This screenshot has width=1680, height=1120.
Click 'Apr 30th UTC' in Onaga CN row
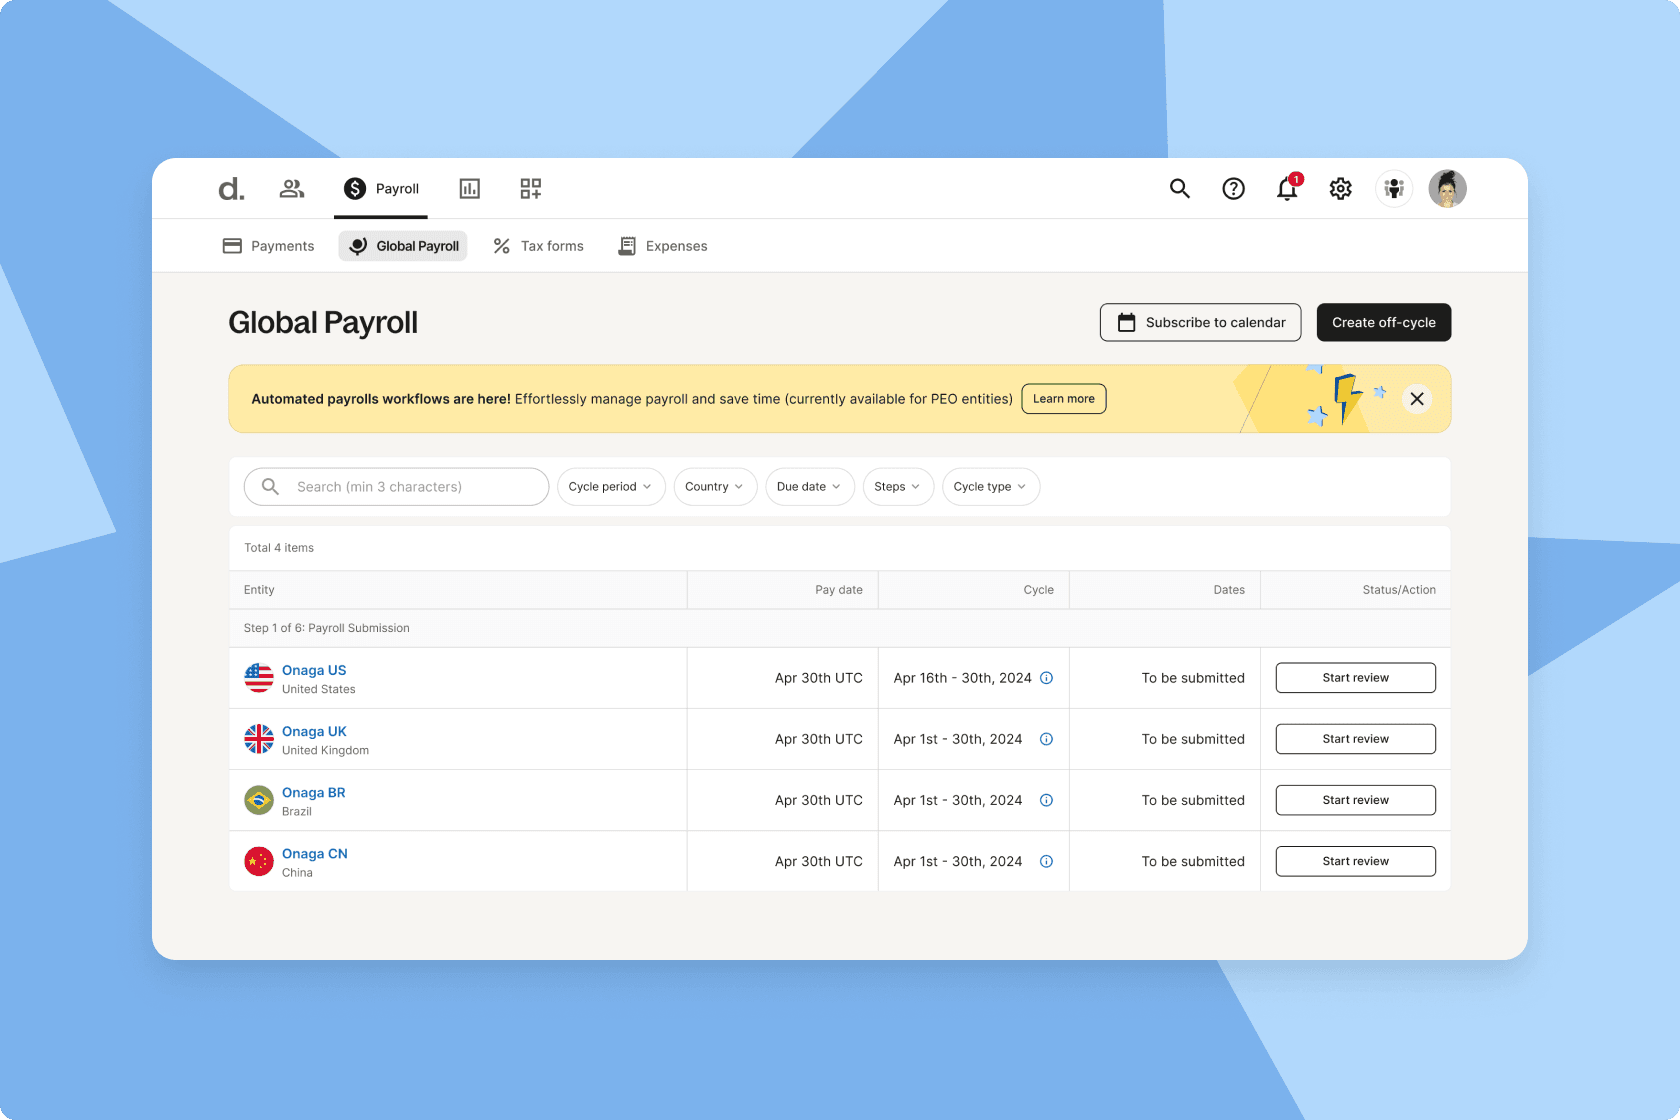818,861
